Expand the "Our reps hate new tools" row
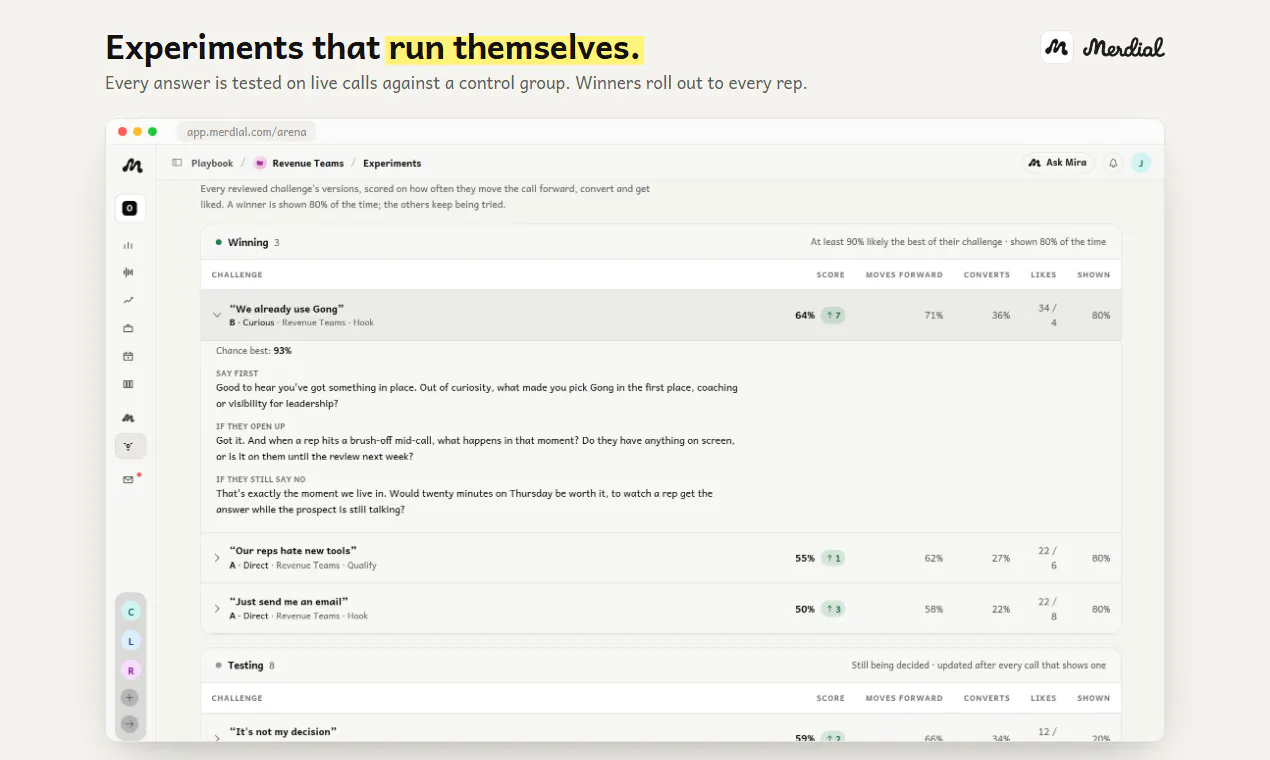Image resolution: width=1270 pixels, height=760 pixels. click(217, 558)
